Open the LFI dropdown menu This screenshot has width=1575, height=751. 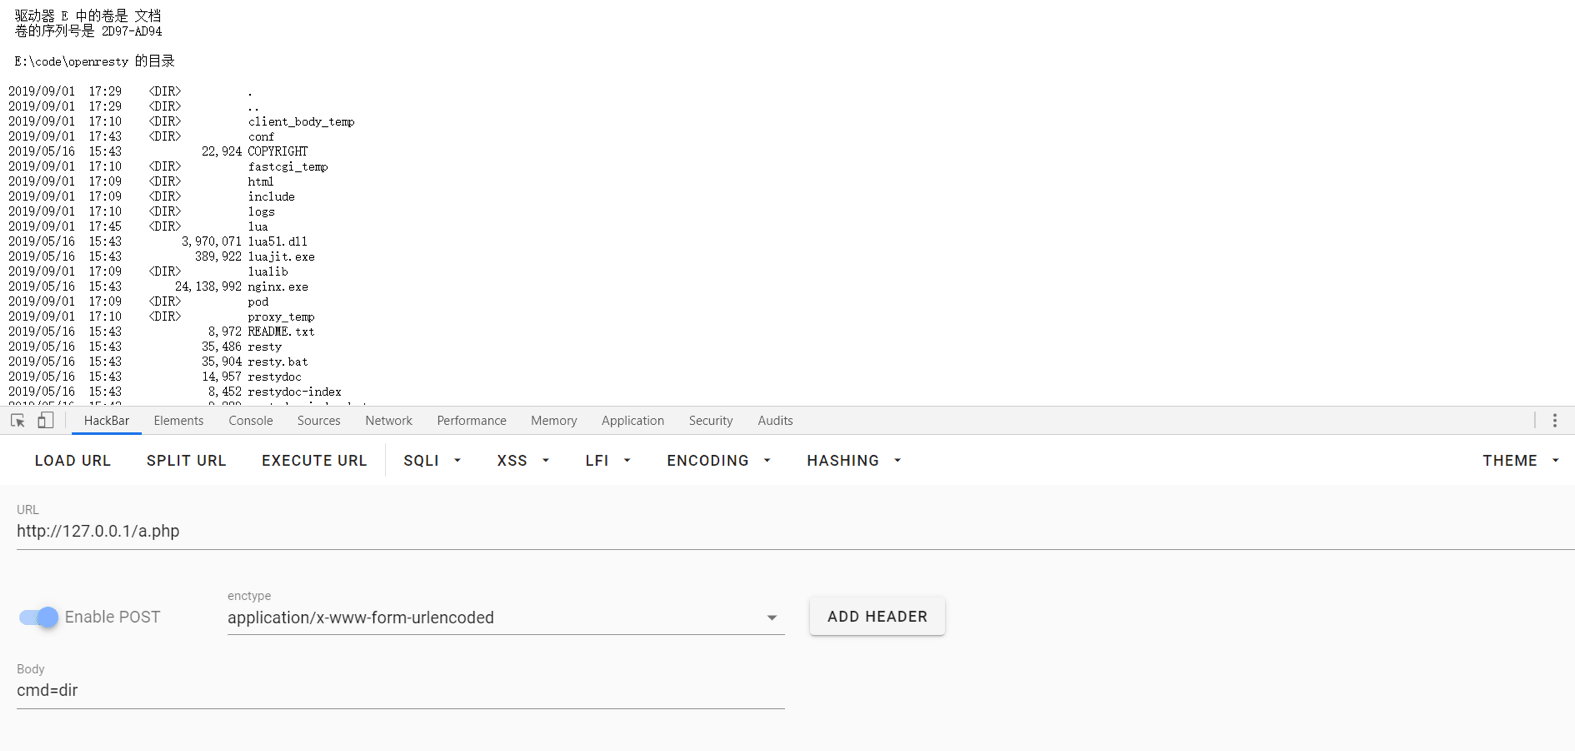[608, 461]
